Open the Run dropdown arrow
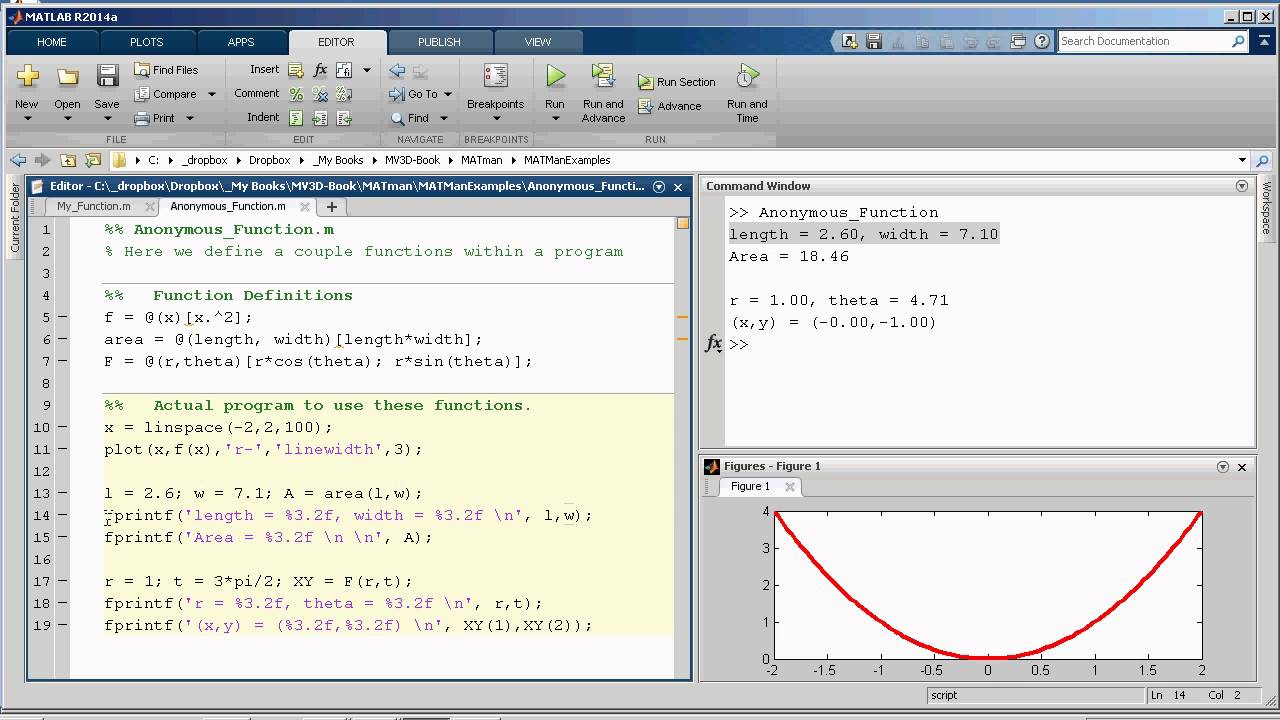Viewport: 1280px width, 720px height. (x=555, y=119)
